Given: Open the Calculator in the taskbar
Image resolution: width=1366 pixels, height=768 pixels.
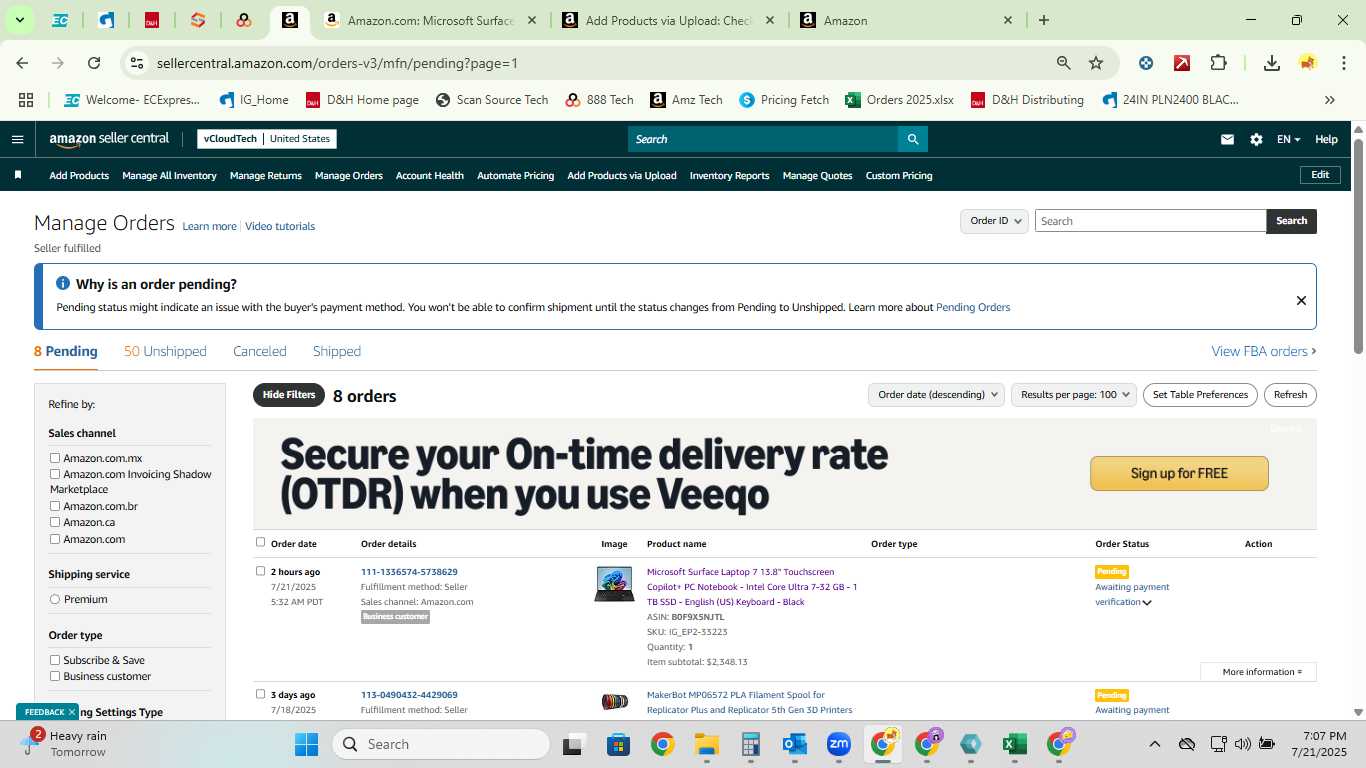Looking at the screenshot, I should pos(751,744).
